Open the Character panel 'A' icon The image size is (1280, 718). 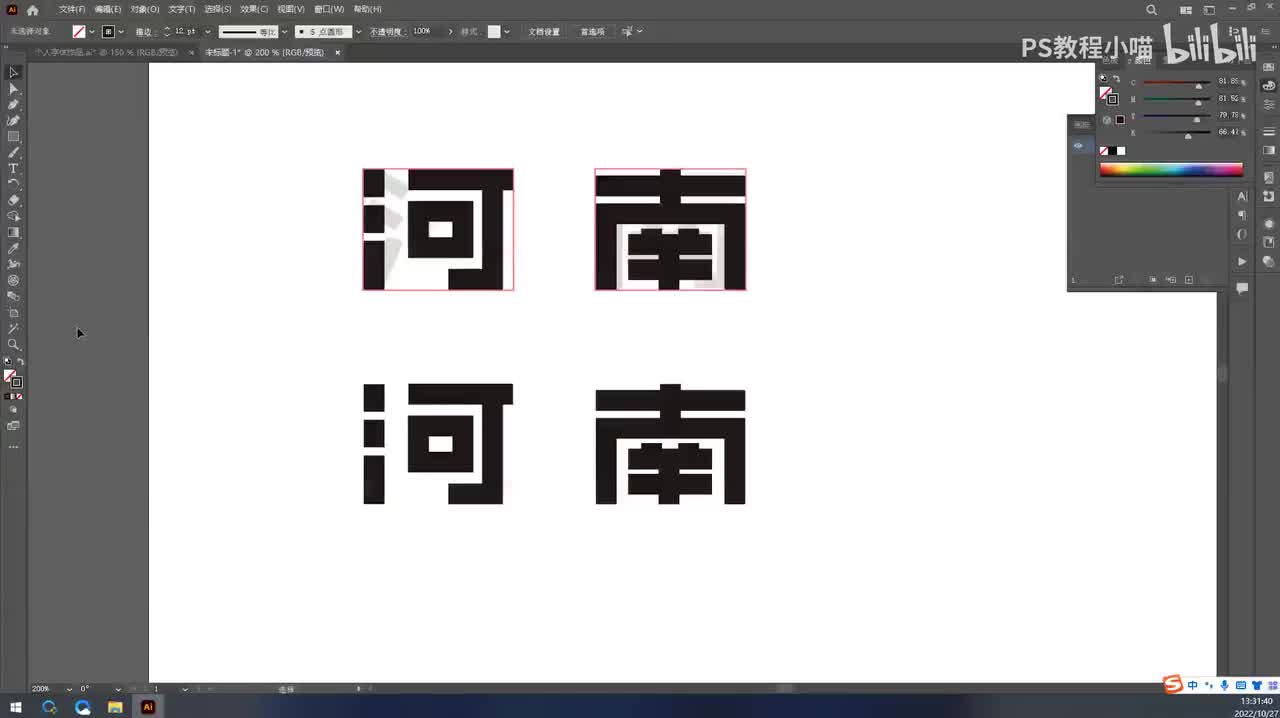coord(1242,197)
